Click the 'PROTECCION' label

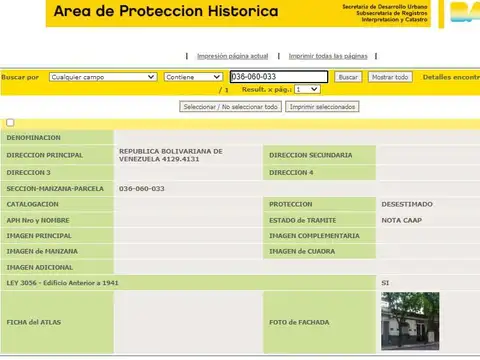[x=291, y=204]
